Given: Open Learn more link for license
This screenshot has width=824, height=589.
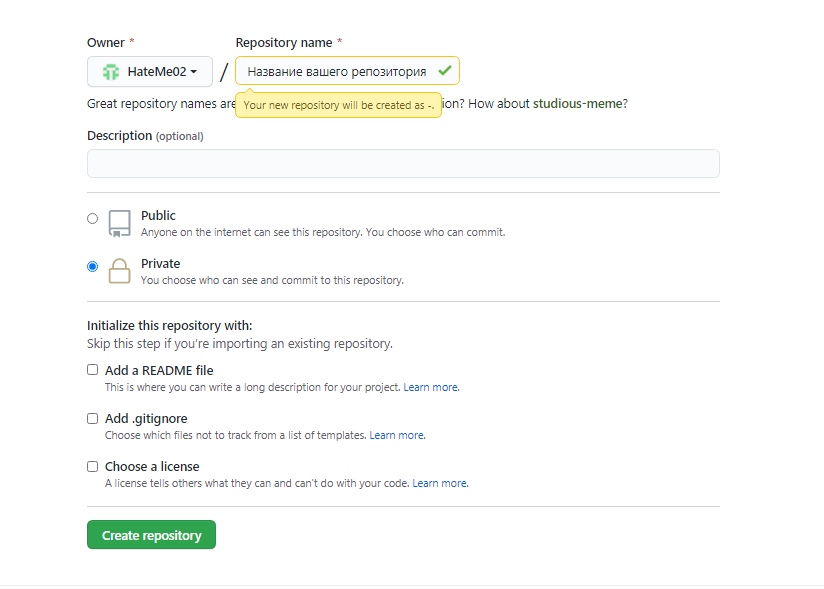Looking at the screenshot, I should (x=440, y=483).
